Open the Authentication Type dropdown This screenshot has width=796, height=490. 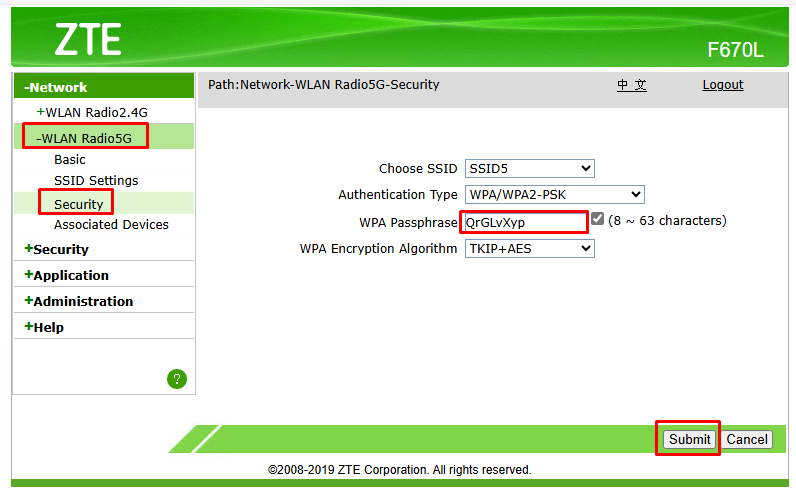pos(554,194)
